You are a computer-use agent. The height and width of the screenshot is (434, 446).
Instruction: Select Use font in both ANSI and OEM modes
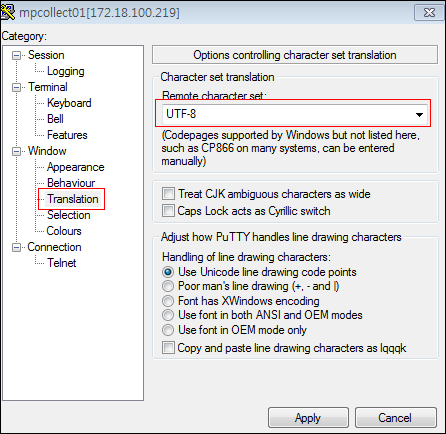pyautogui.click(x=168, y=315)
